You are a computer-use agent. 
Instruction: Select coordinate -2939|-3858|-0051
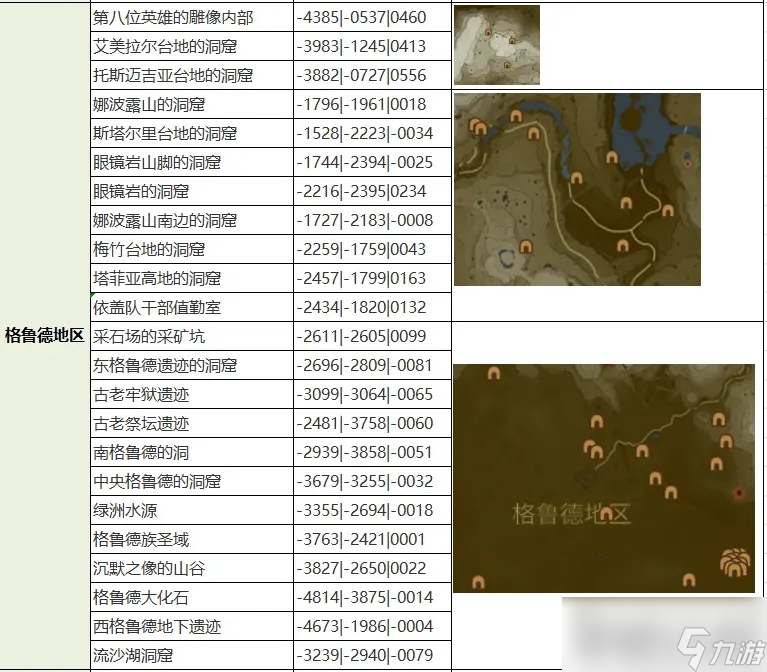click(x=364, y=452)
